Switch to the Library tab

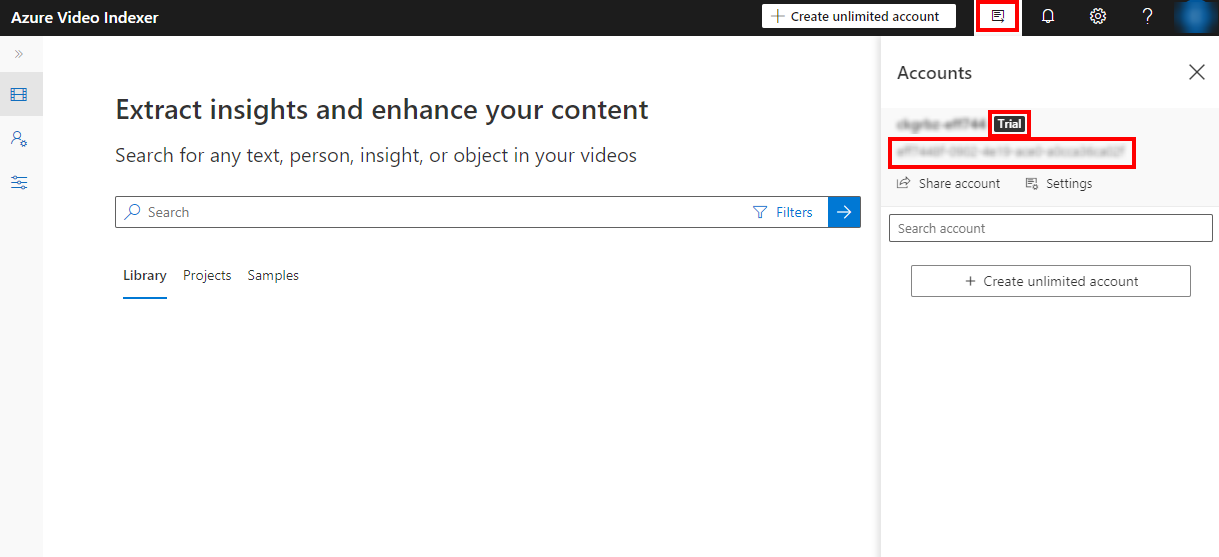point(145,276)
